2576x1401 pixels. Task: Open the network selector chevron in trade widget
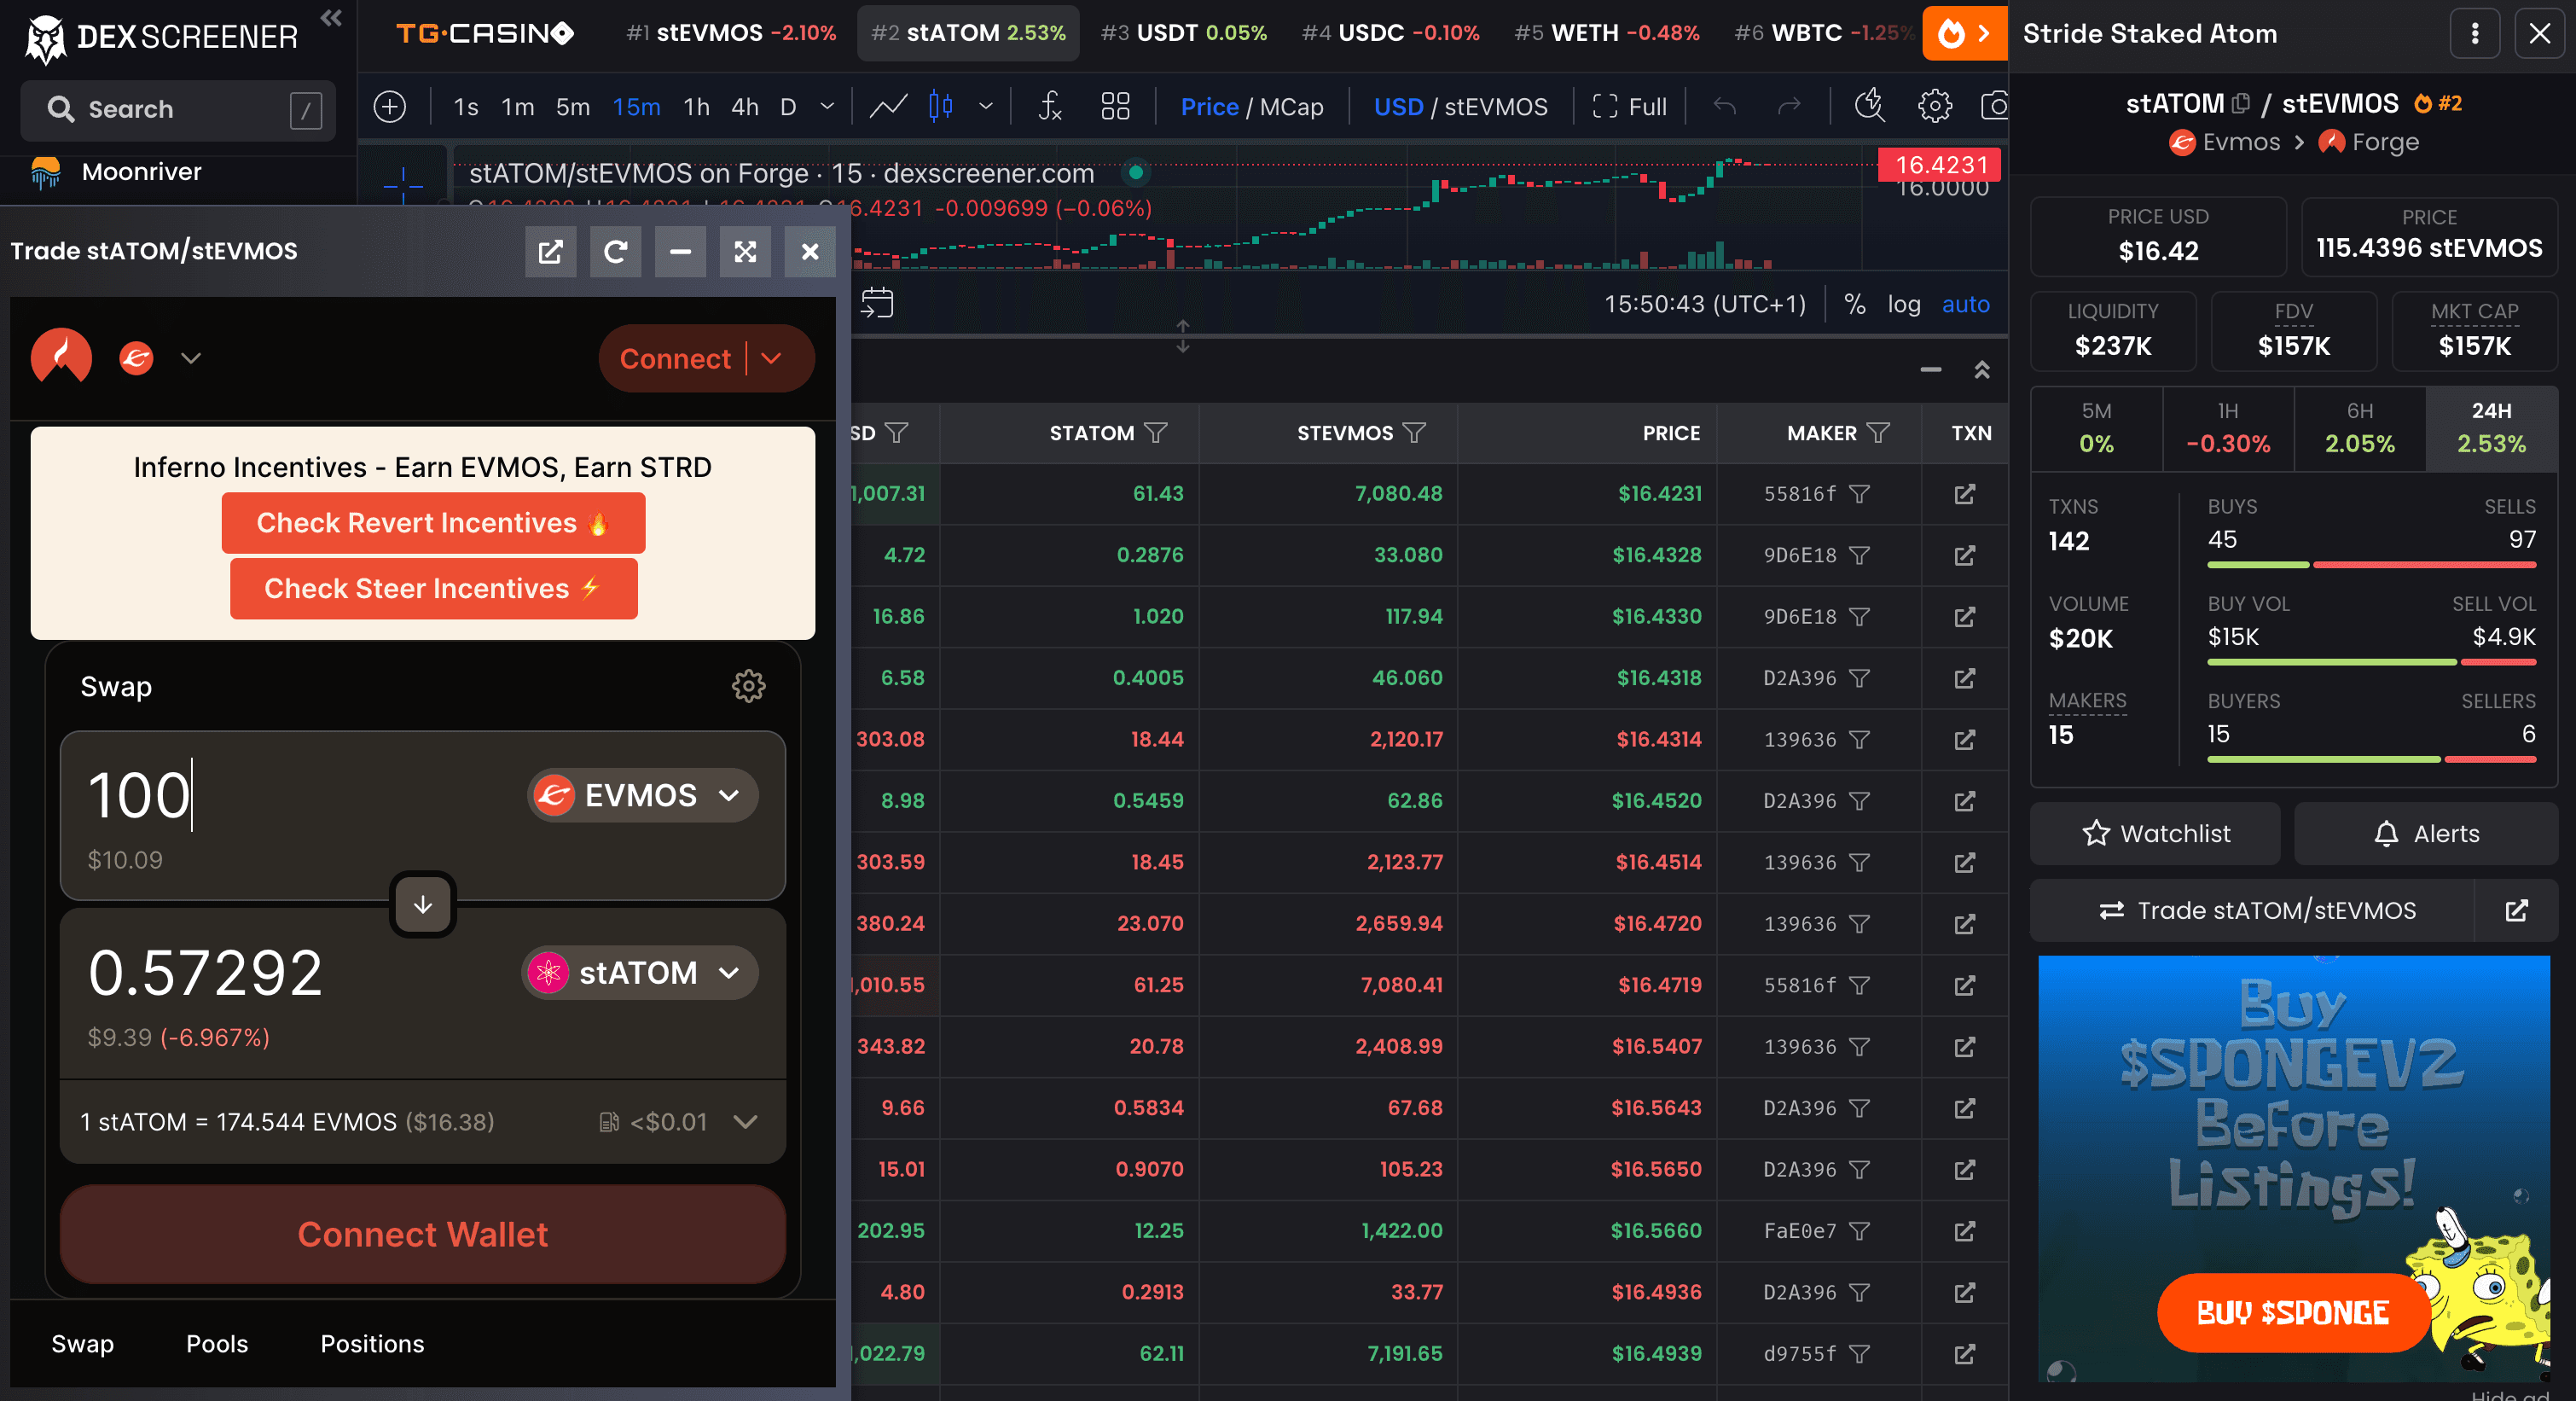coord(191,358)
